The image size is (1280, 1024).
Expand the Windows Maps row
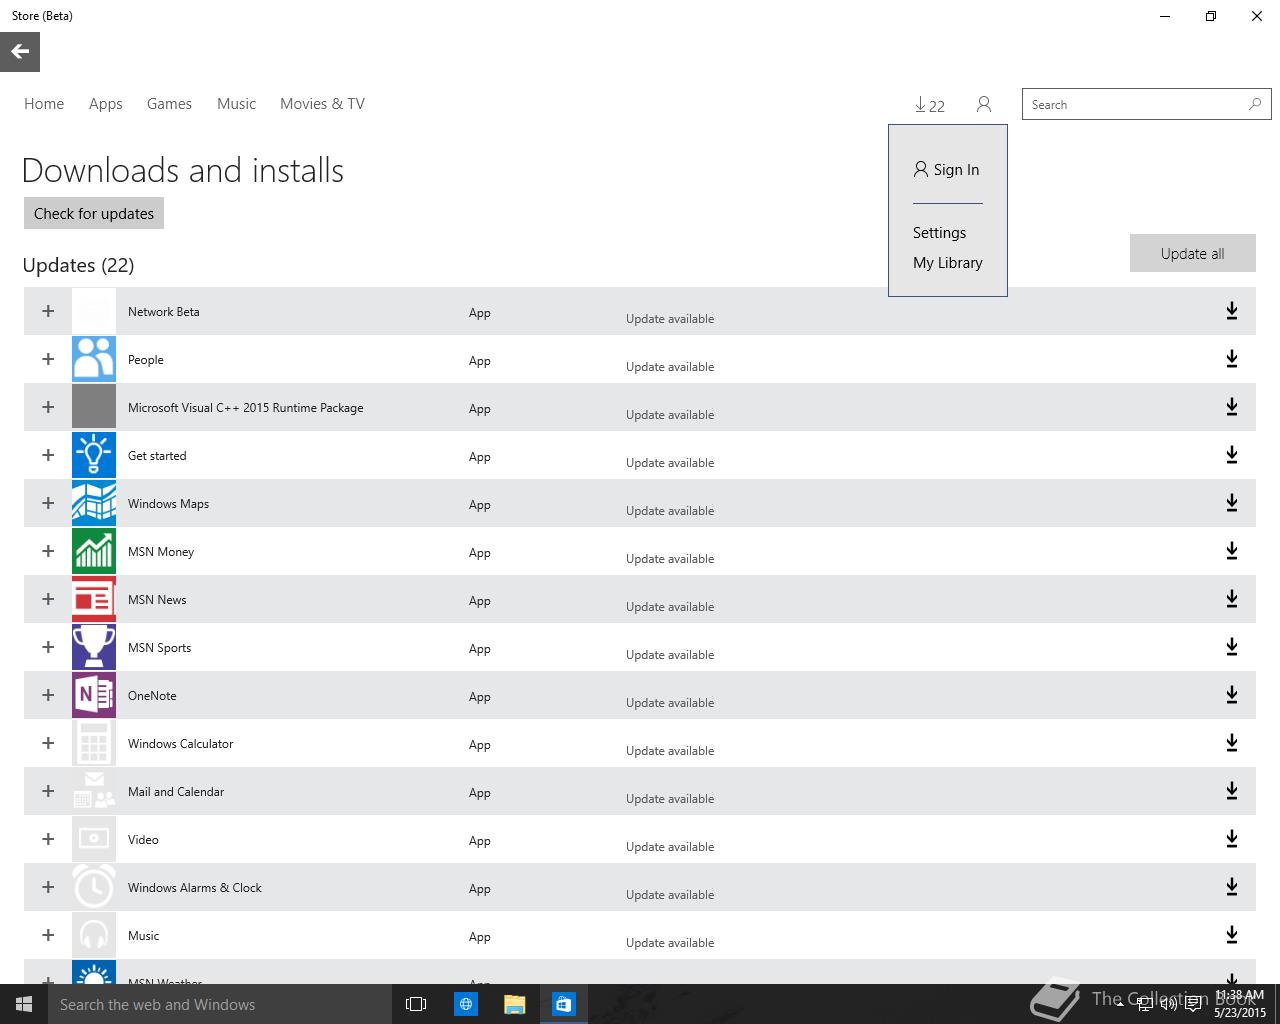pyautogui.click(x=48, y=503)
